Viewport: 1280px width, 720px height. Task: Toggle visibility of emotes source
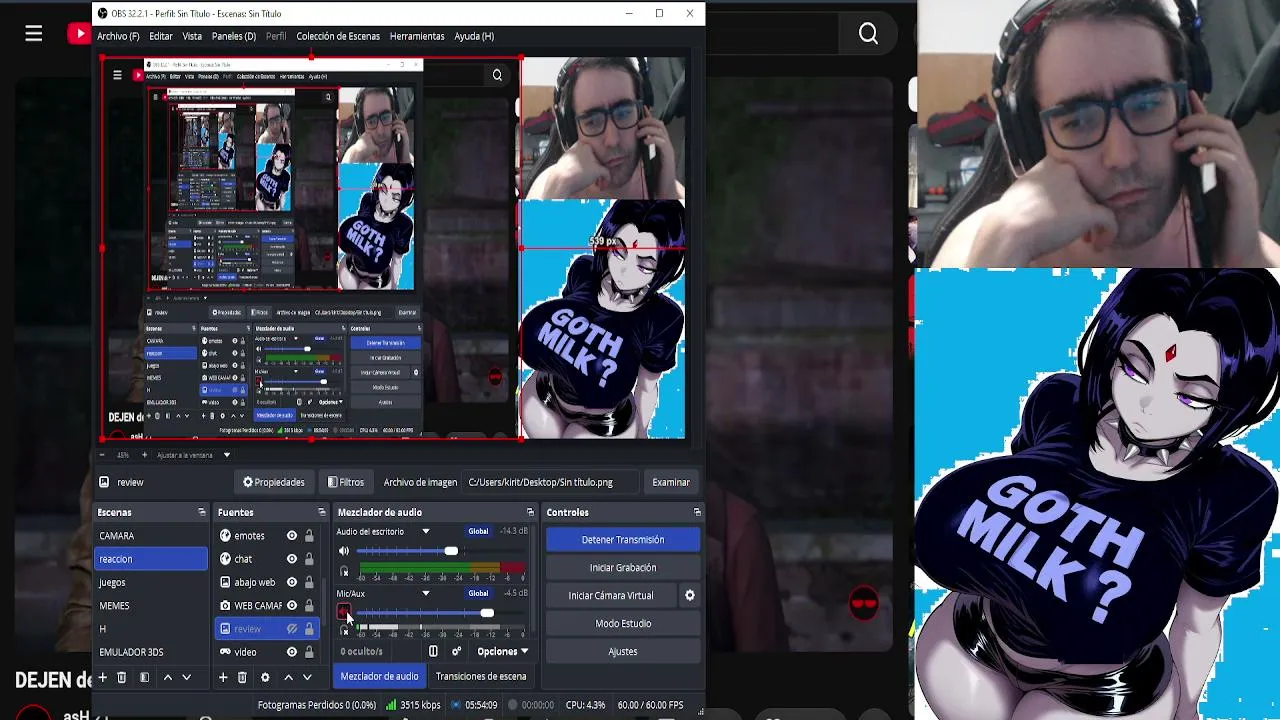click(x=292, y=536)
